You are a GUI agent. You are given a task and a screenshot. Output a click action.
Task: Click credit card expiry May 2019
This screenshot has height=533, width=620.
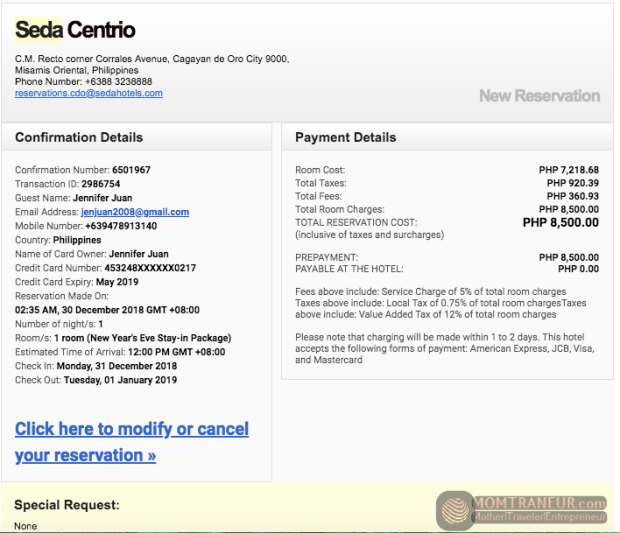117,282
